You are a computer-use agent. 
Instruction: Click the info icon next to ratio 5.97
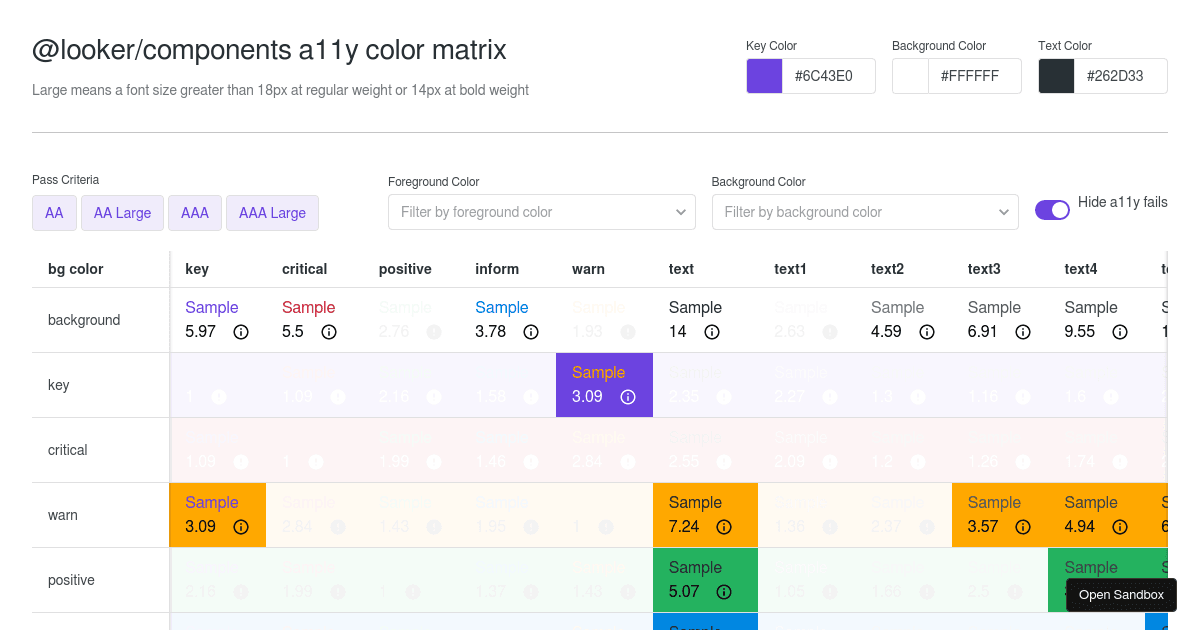coord(241,331)
